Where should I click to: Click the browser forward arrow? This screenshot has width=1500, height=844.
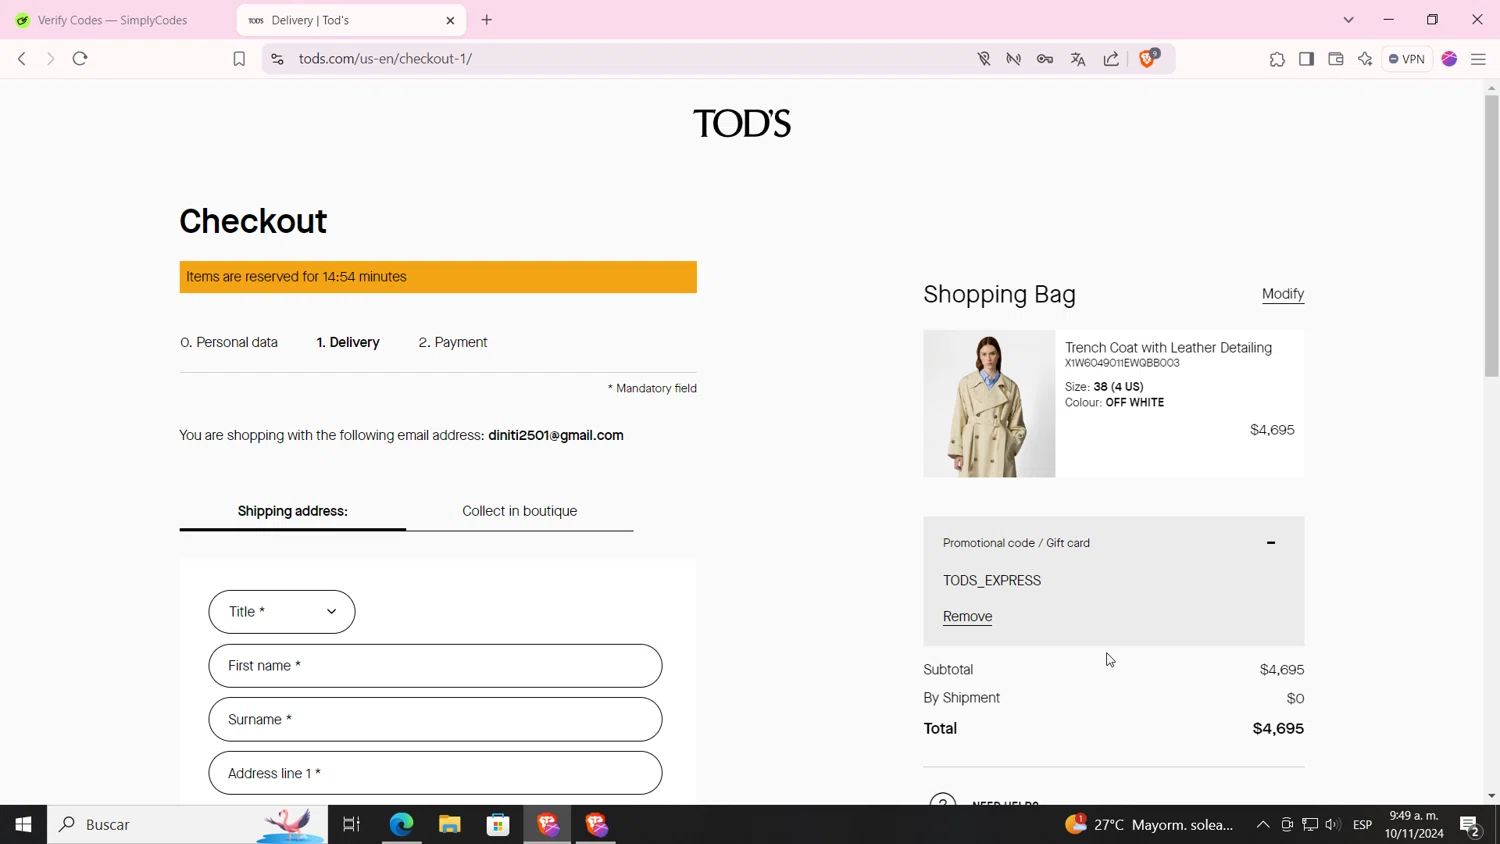click(50, 59)
